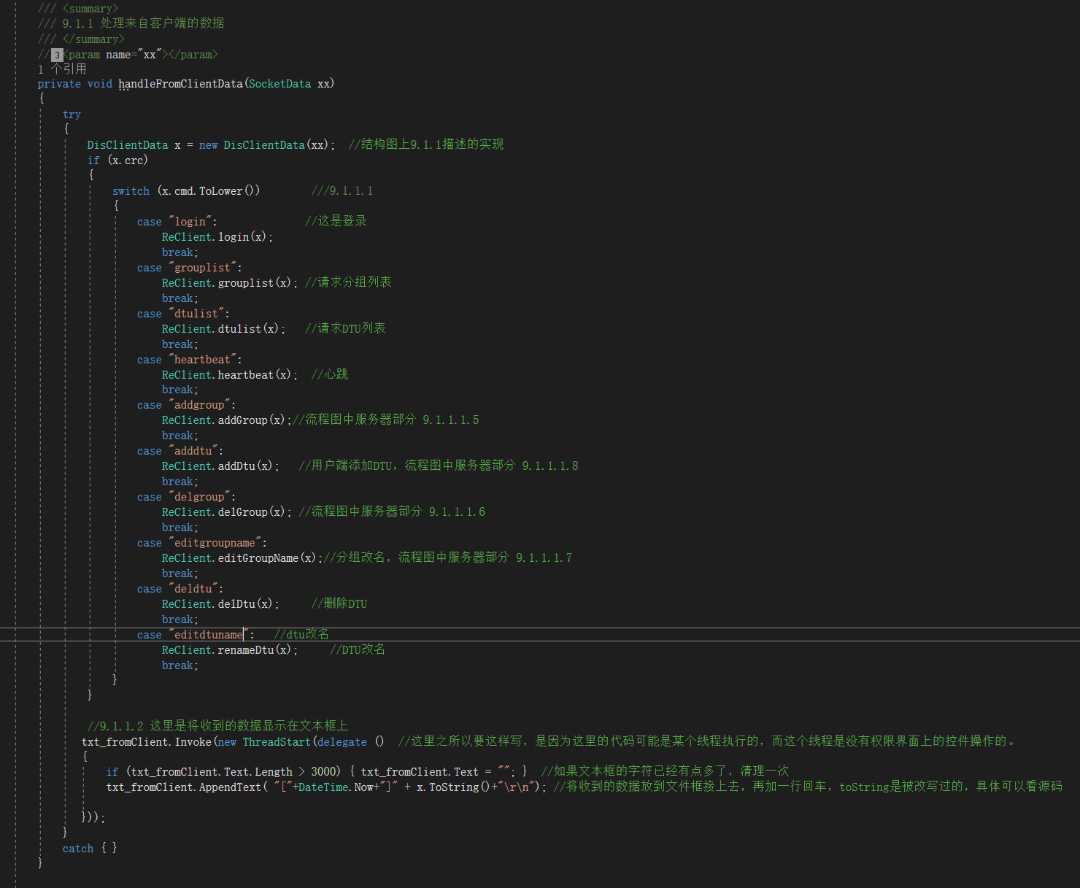Click the delegate keyword
This screenshot has width=1080, height=888.
point(342,742)
